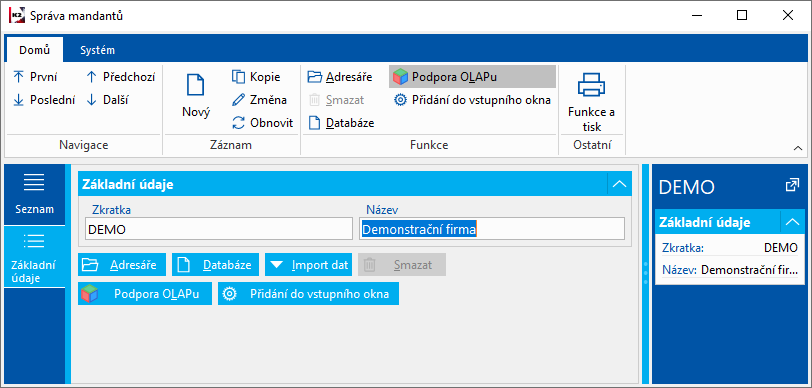This screenshot has width=812, height=388.
Task: Click the blue Podpora OLAPu form button
Action: click(145, 294)
